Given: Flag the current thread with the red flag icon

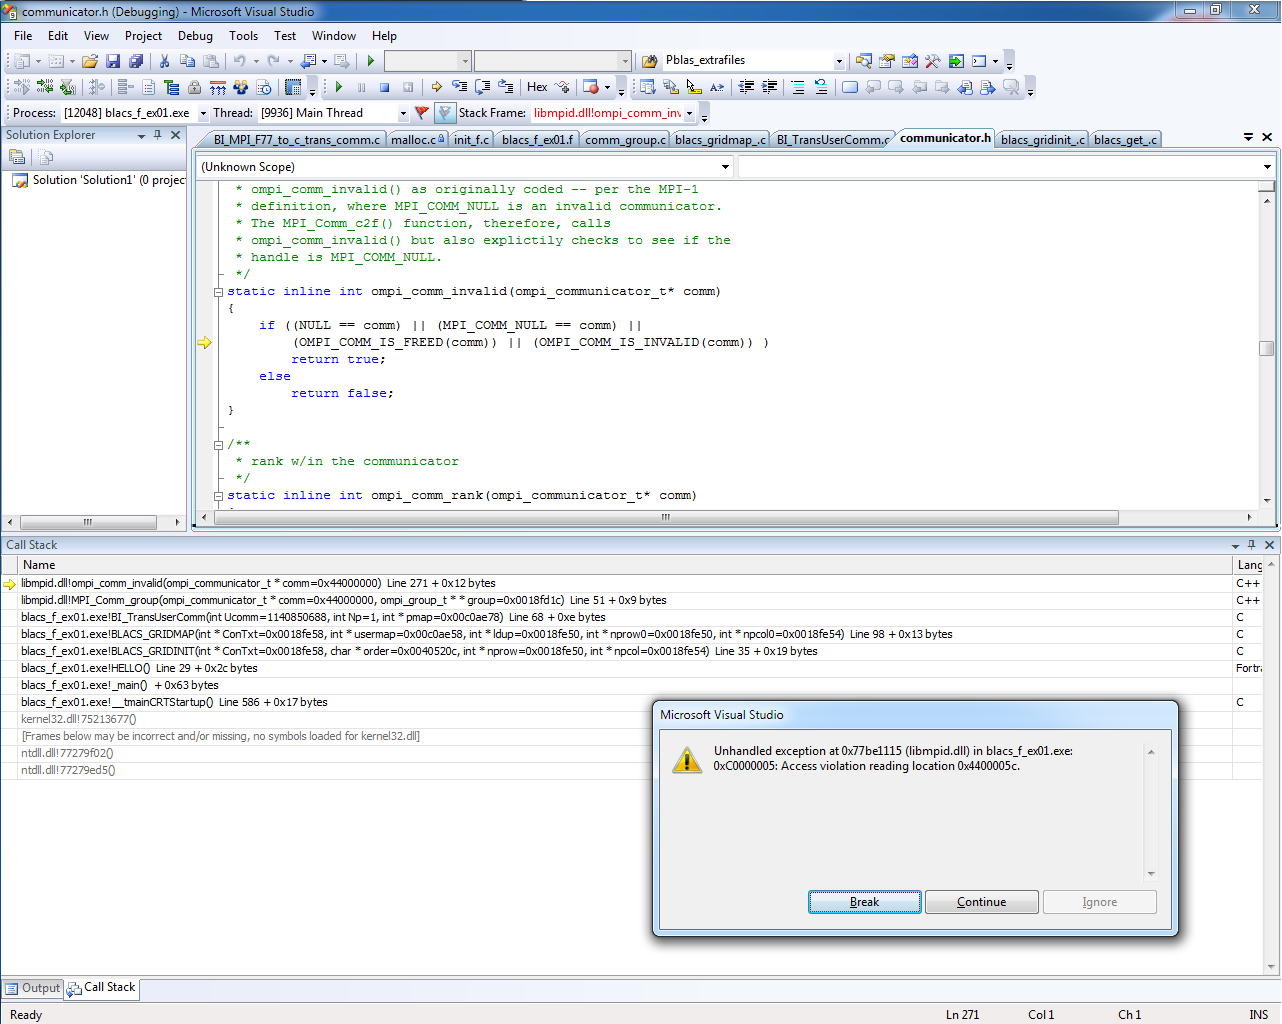Looking at the screenshot, I should [421, 113].
